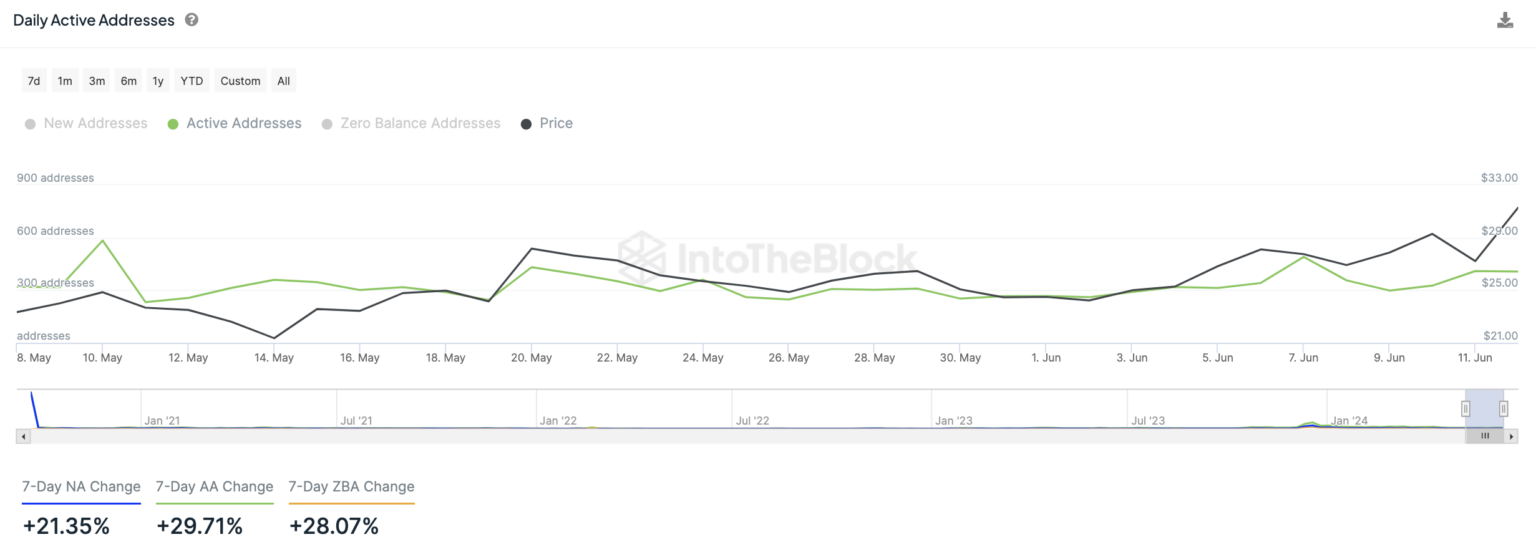Open the Custom date range picker
1536x552 pixels.
tap(241, 81)
